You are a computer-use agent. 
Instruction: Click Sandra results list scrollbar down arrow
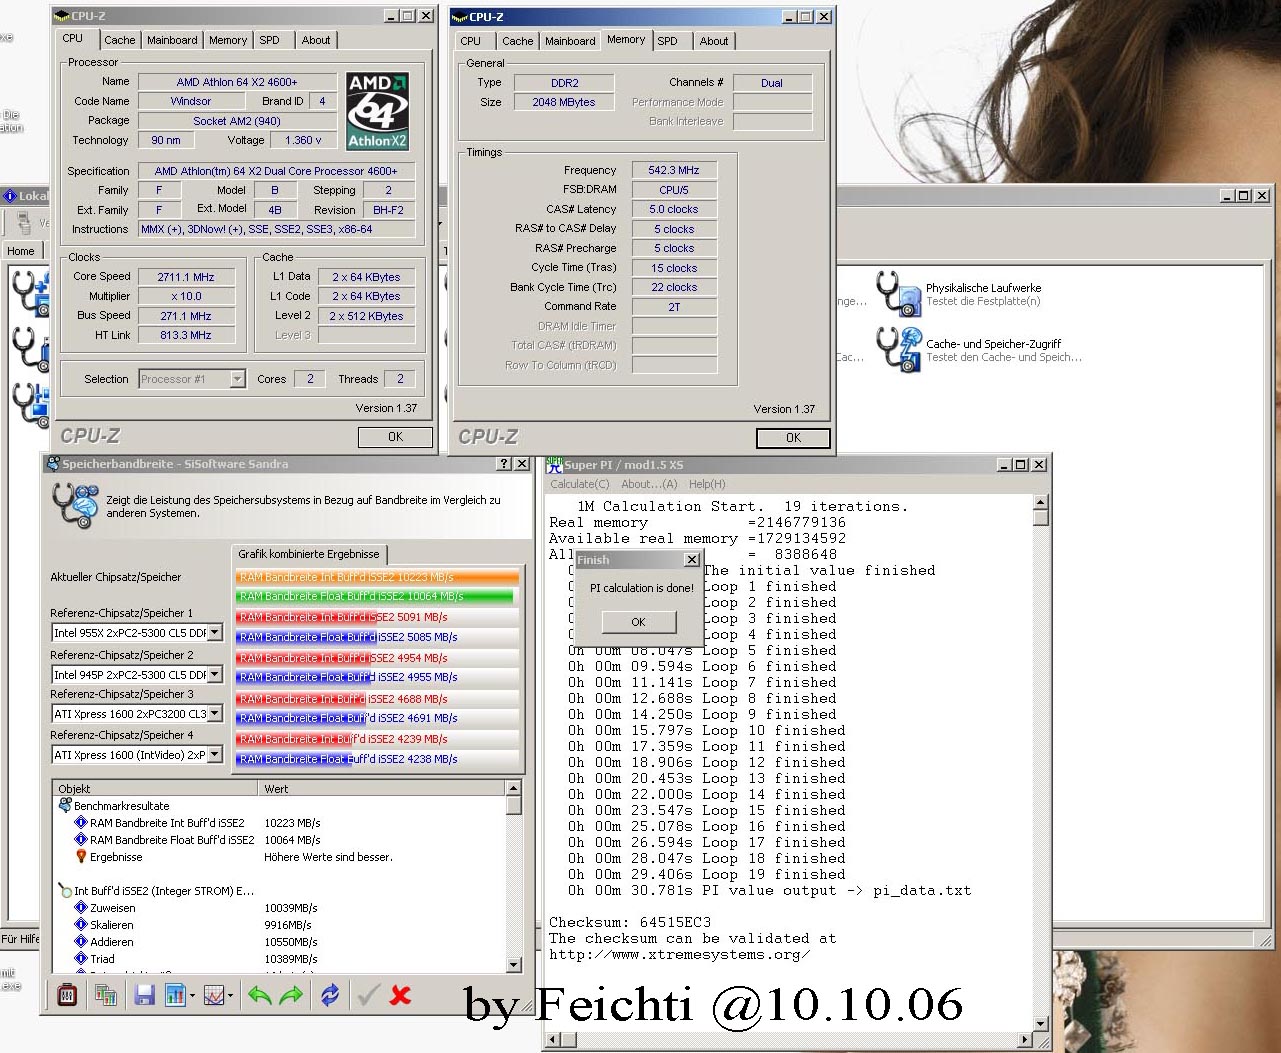coord(514,965)
